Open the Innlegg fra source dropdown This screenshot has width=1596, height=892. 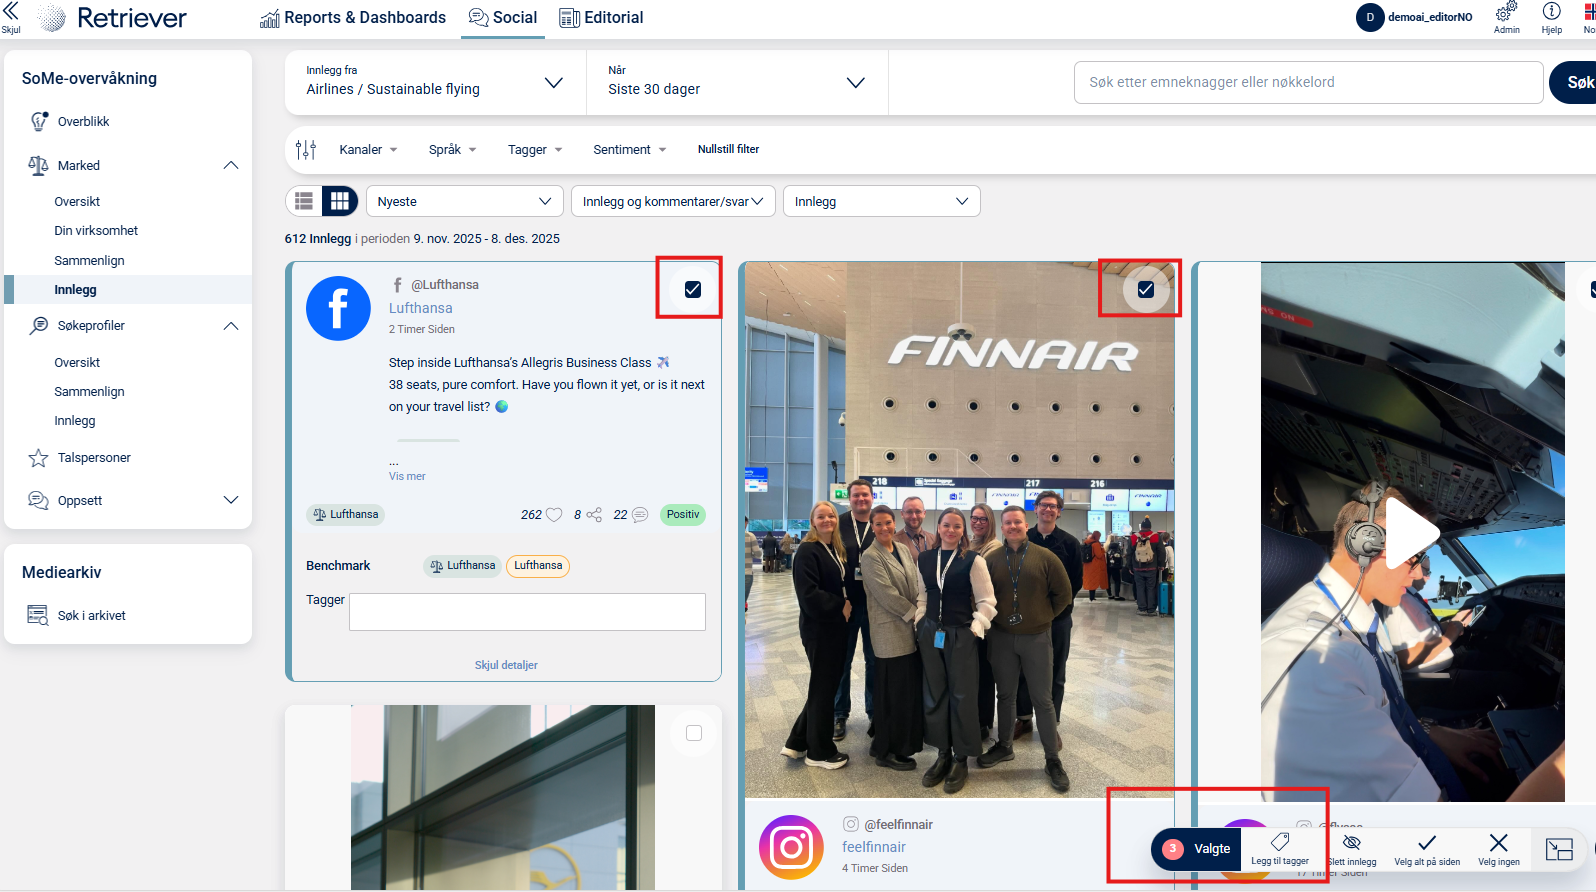(x=436, y=82)
